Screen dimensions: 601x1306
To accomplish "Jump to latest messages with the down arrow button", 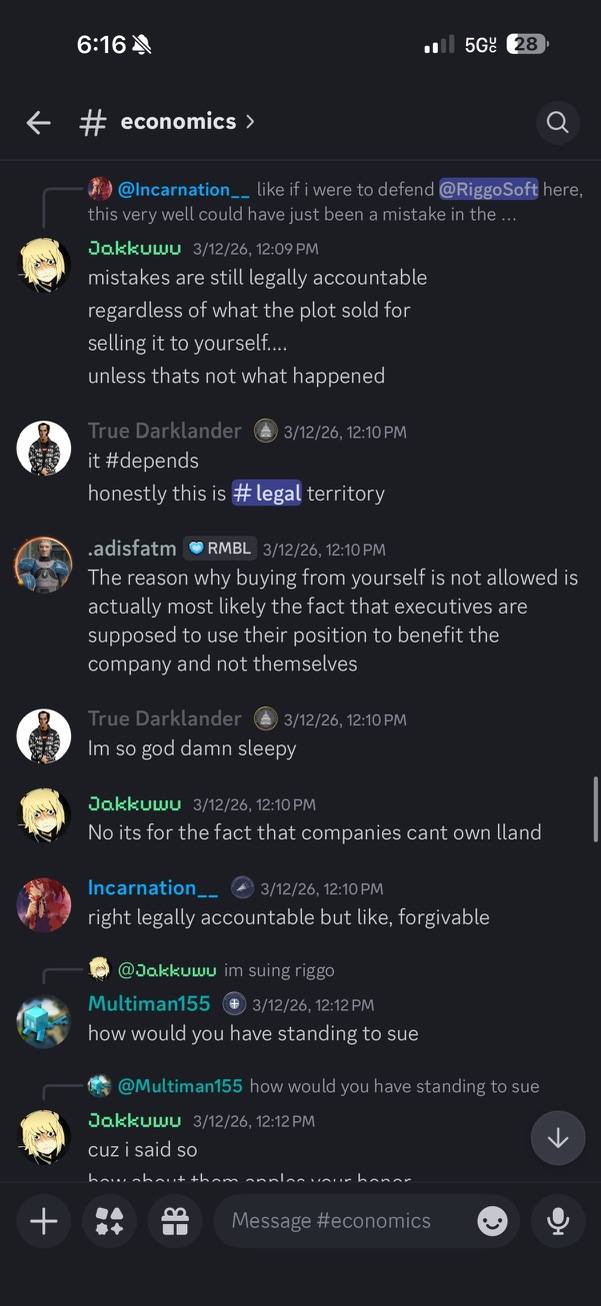I will (557, 1138).
